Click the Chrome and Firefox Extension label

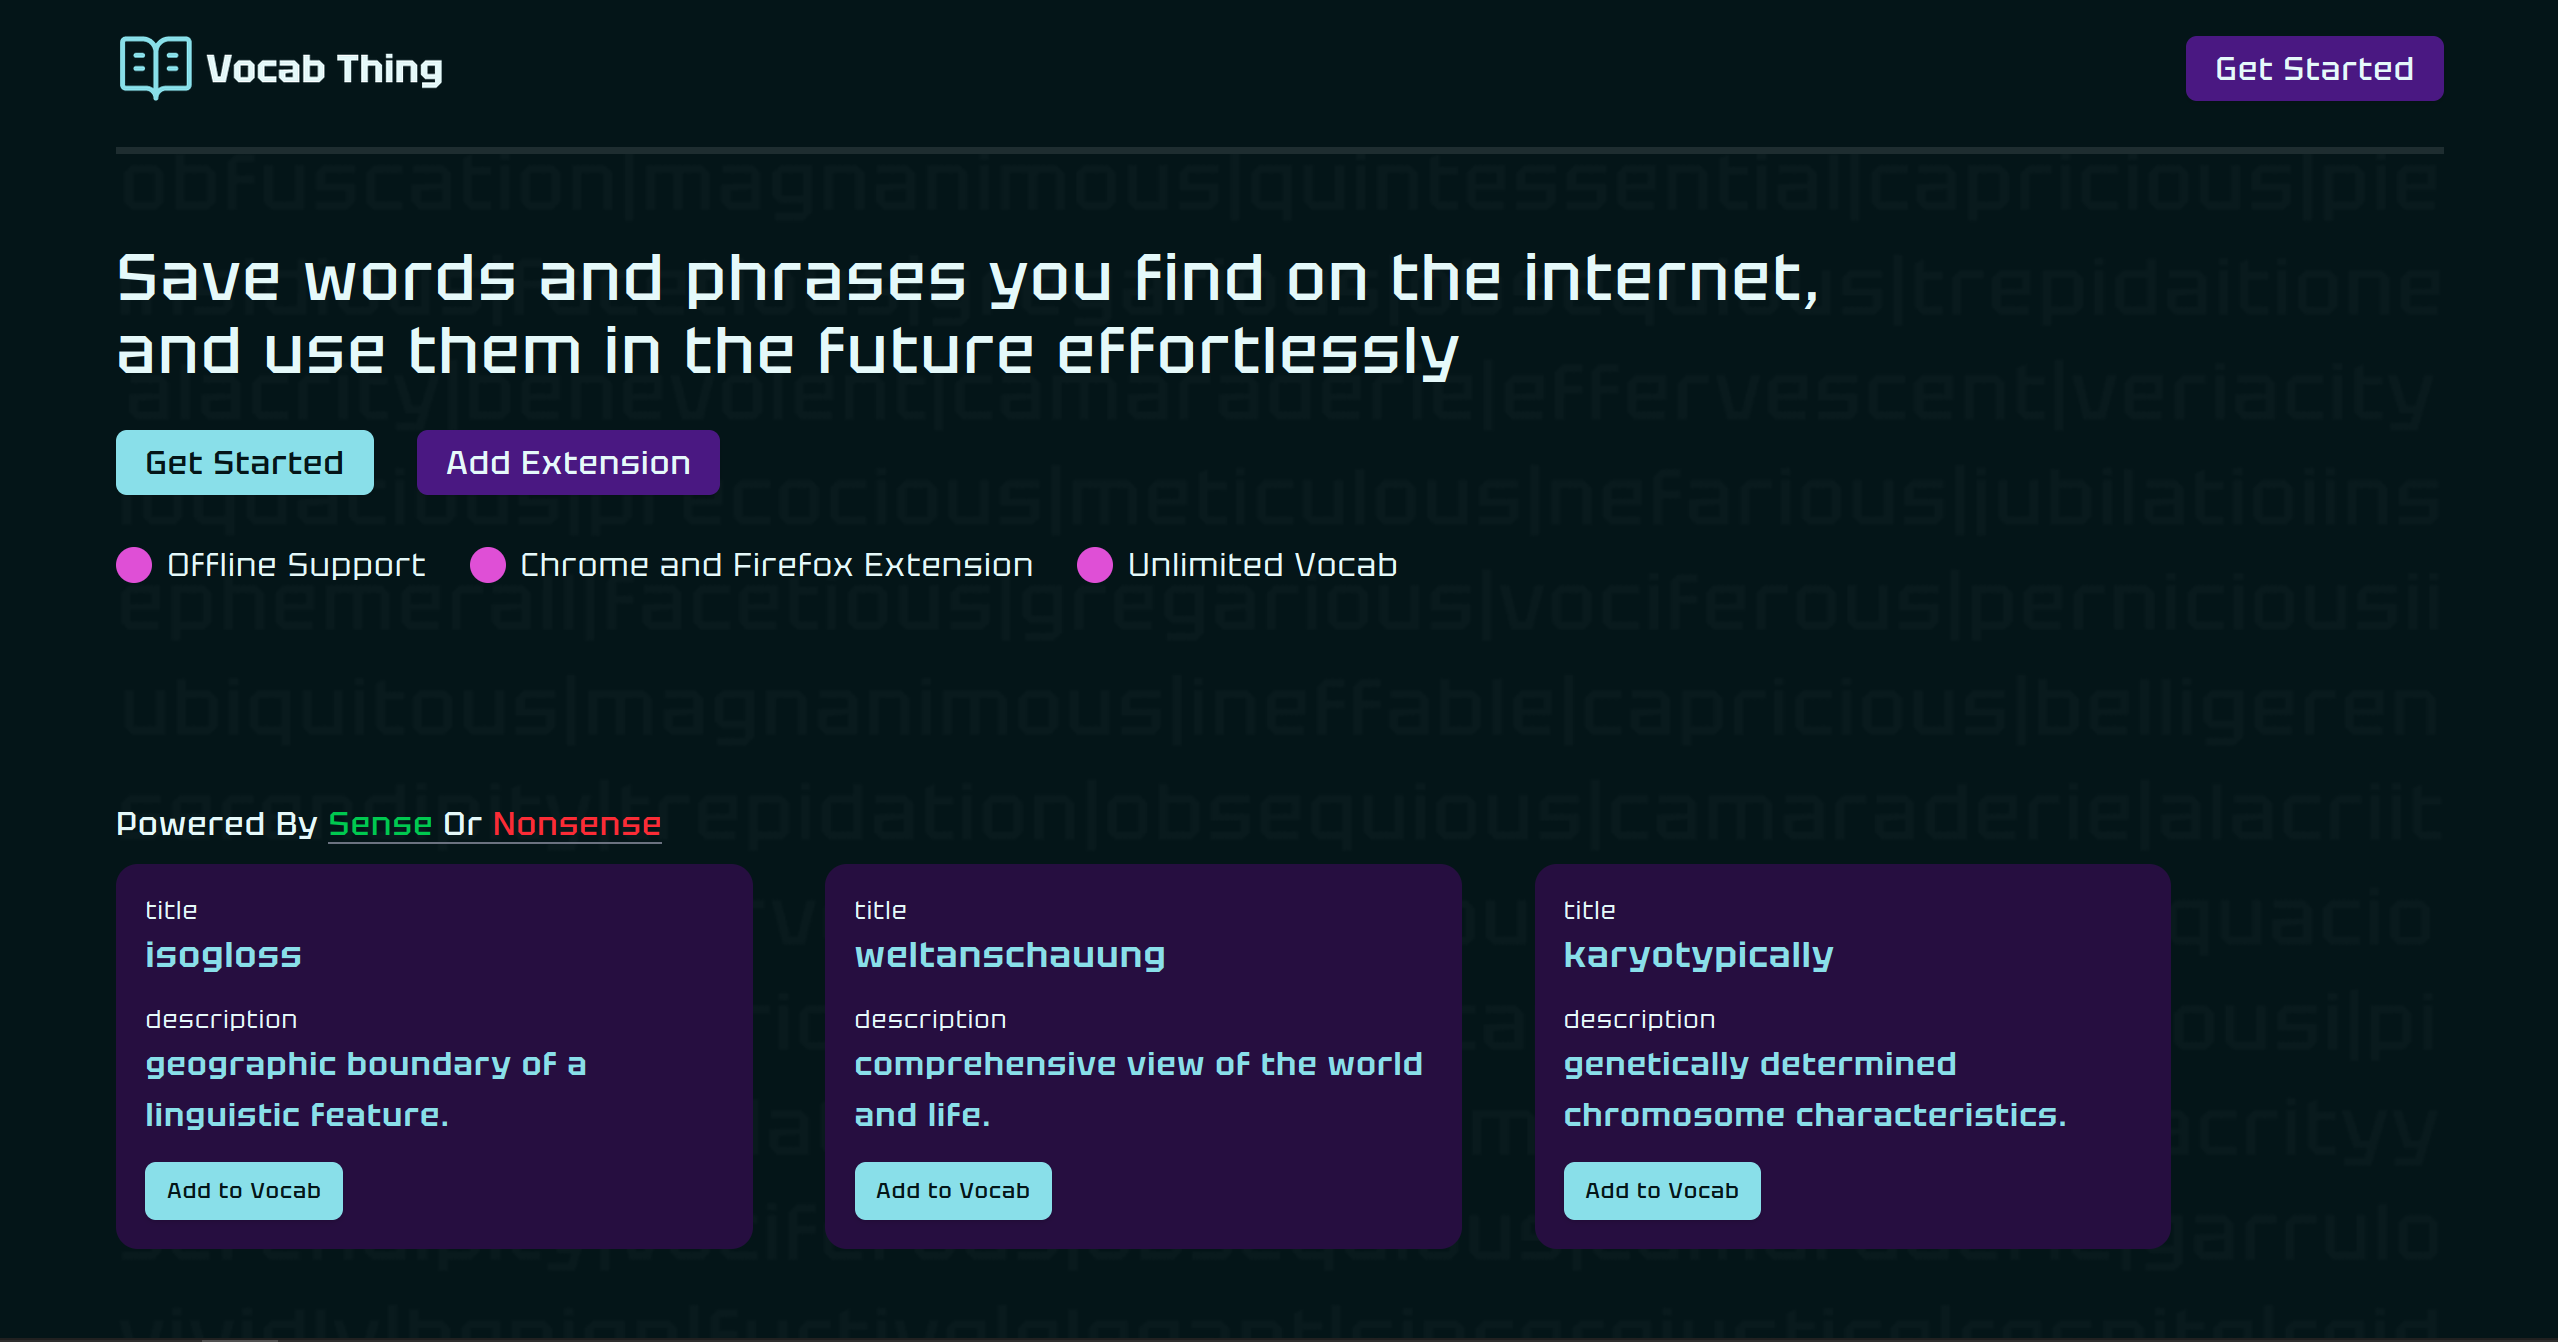click(776, 565)
